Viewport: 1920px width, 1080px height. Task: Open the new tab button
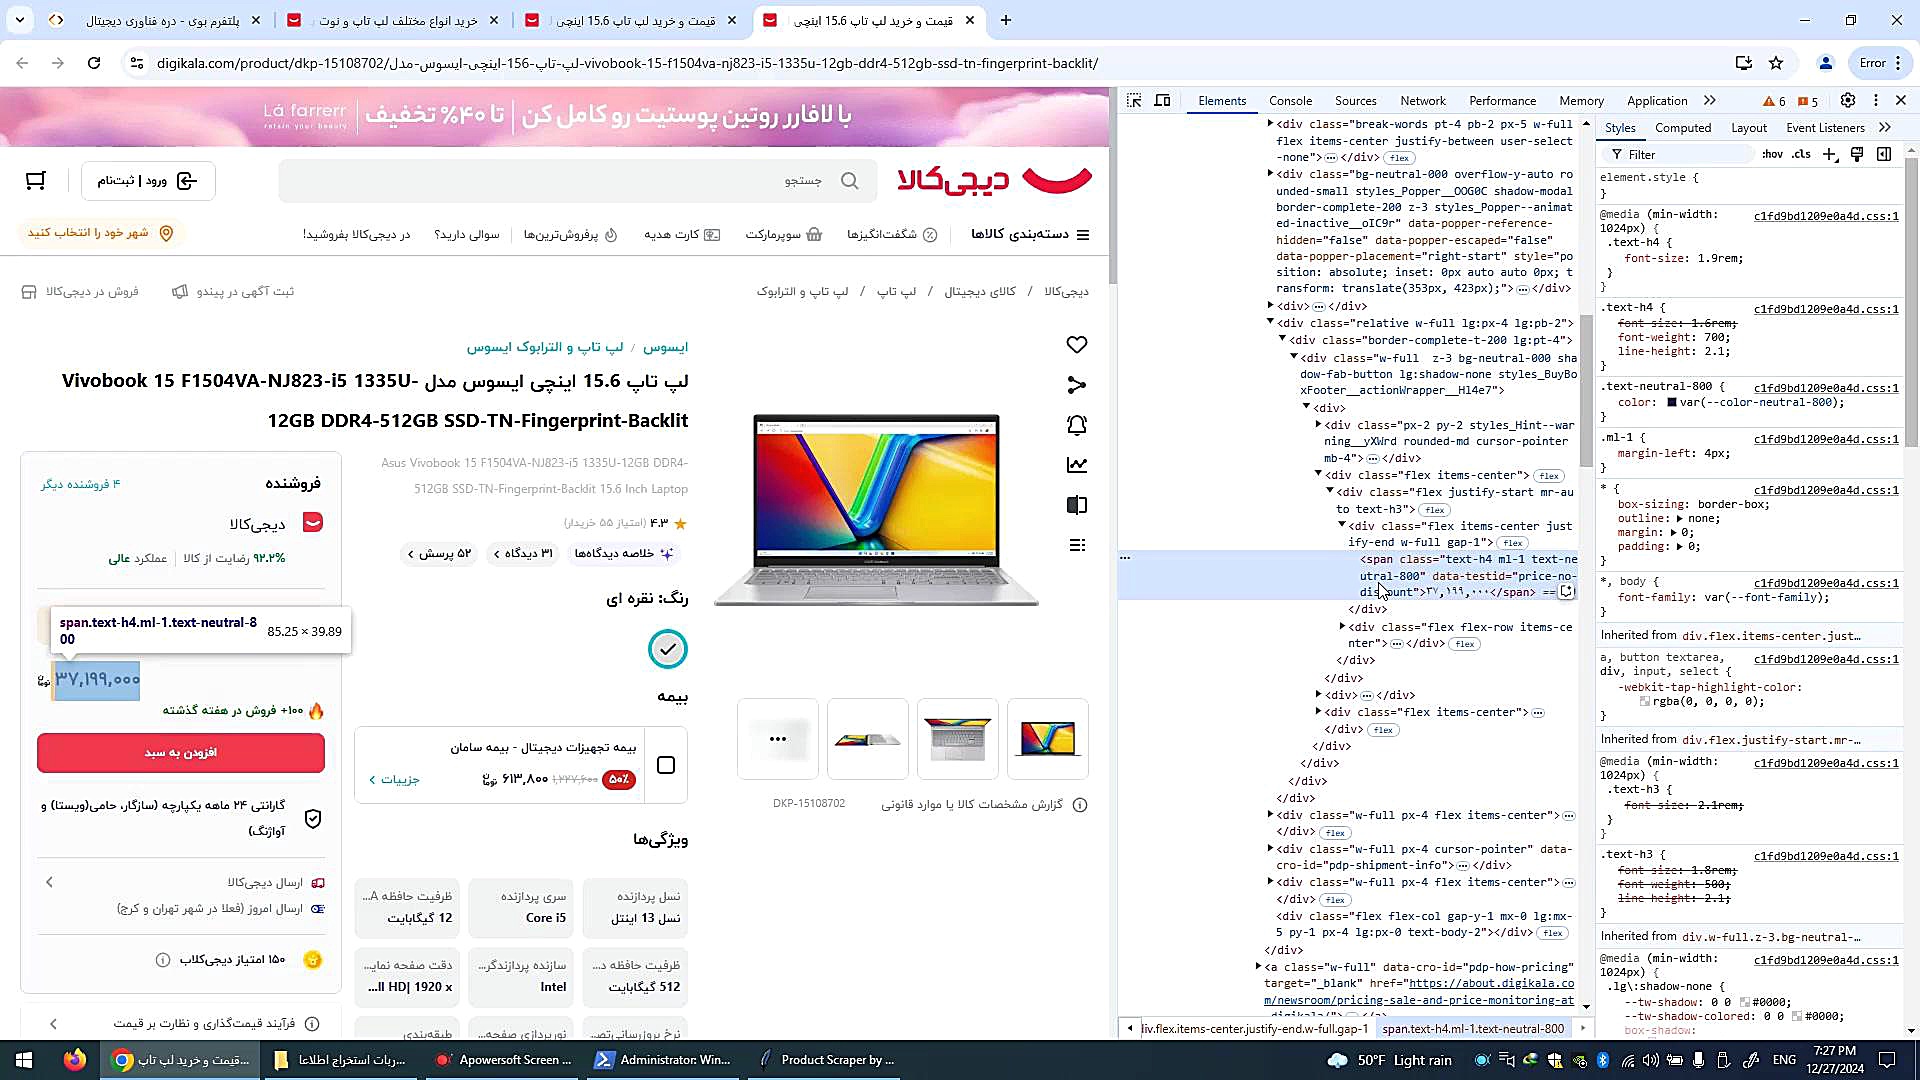click(1006, 20)
